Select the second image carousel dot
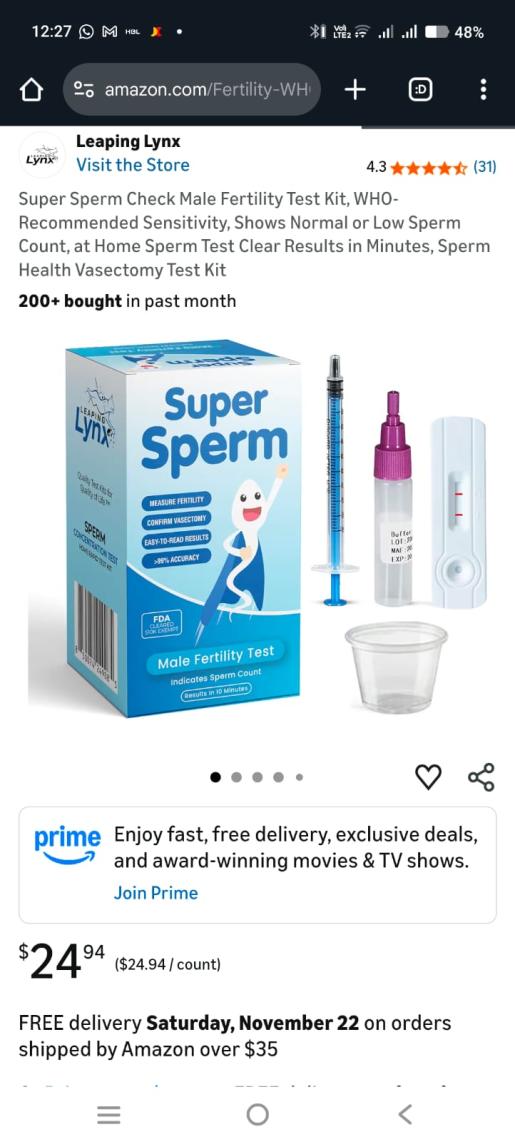Image resolution: width=515 pixels, height=1142 pixels. coord(236,777)
